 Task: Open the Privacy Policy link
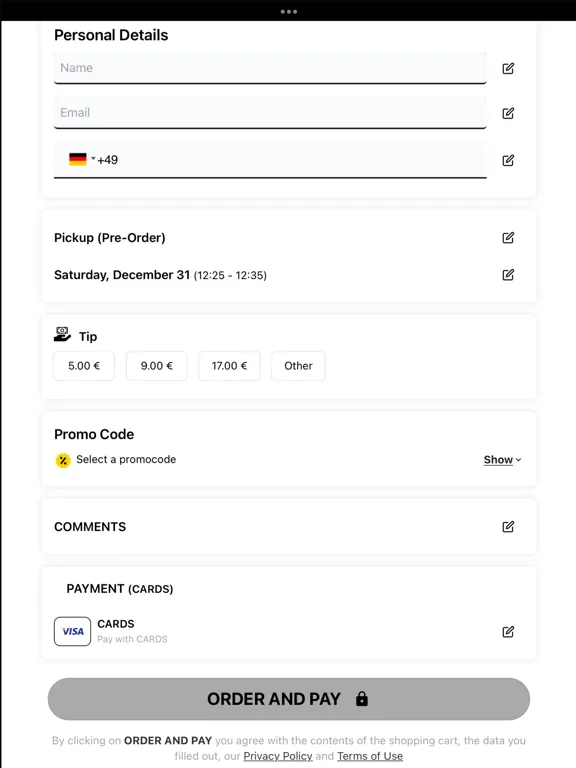[x=278, y=756]
